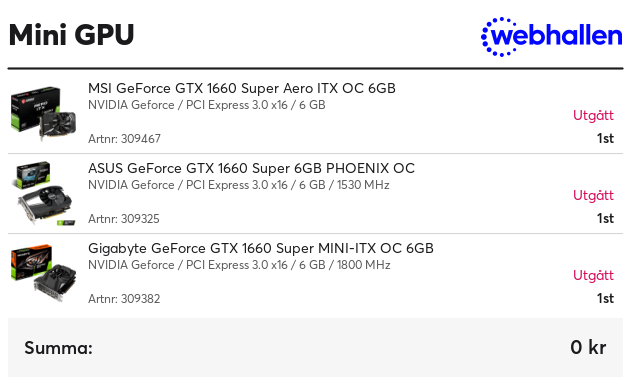The image size is (630, 386).
Task: Open MSI GeForce GTX 1660 Super Aero ITX title
Action: click(x=242, y=88)
